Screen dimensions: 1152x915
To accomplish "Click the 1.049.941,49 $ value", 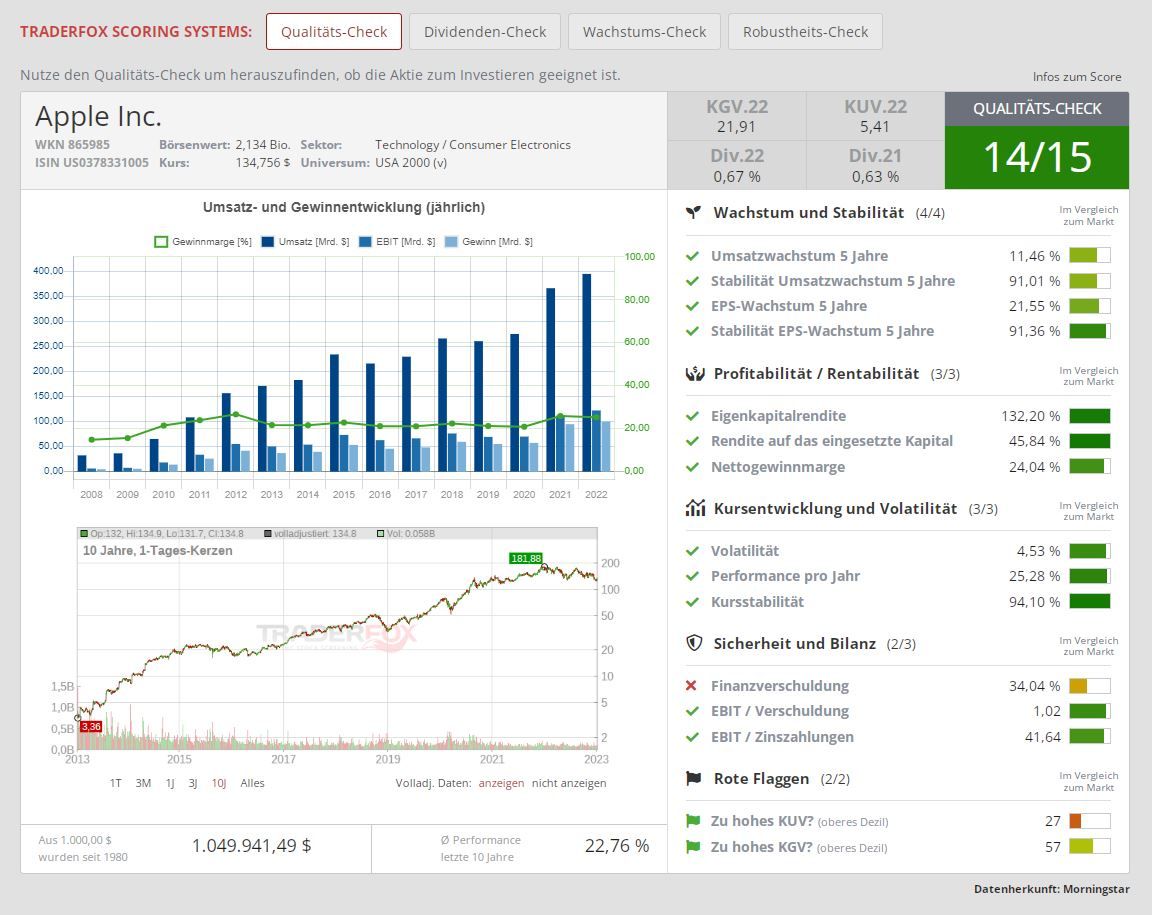I will tap(251, 846).
